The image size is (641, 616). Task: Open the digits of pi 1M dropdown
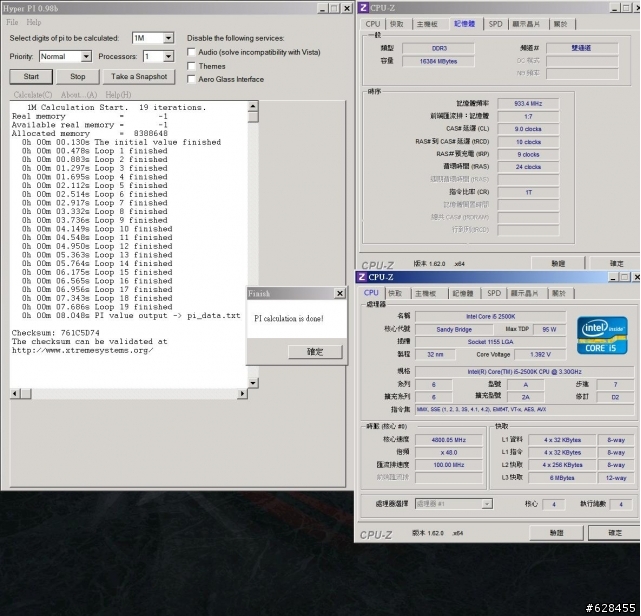168,38
